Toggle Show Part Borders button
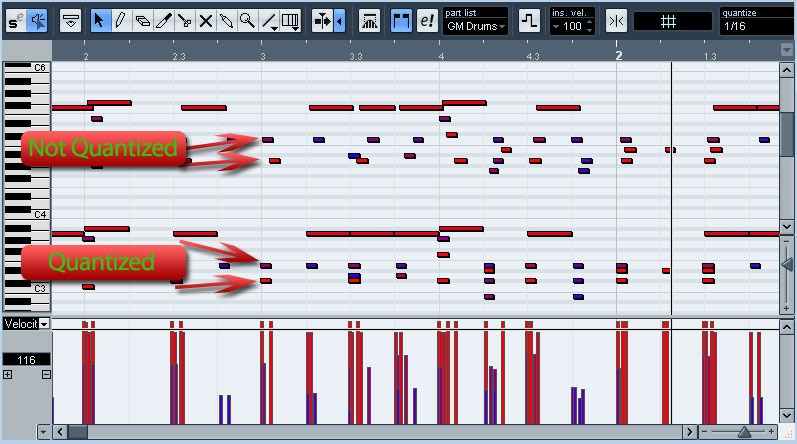Screen dimensions: 797x444 (x=401, y=21)
